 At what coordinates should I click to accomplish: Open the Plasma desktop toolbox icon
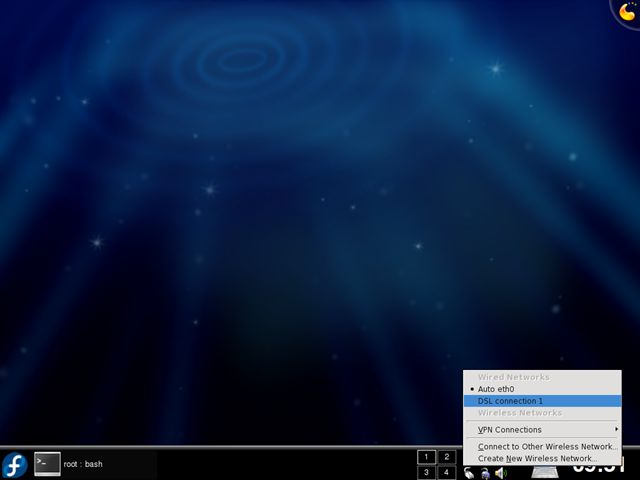[x=627, y=12]
